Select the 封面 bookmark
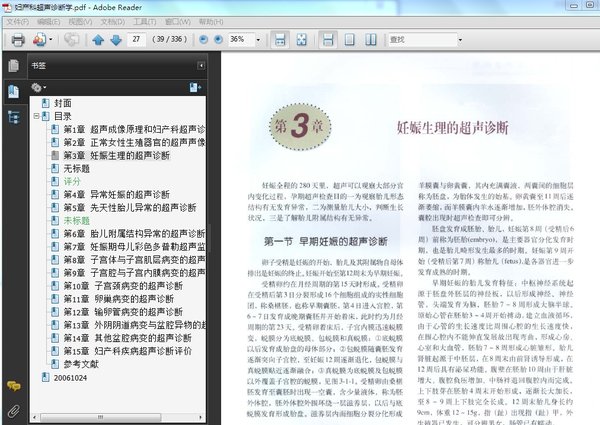The width and height of the screenshot is (600, 425). coord(63,103)
